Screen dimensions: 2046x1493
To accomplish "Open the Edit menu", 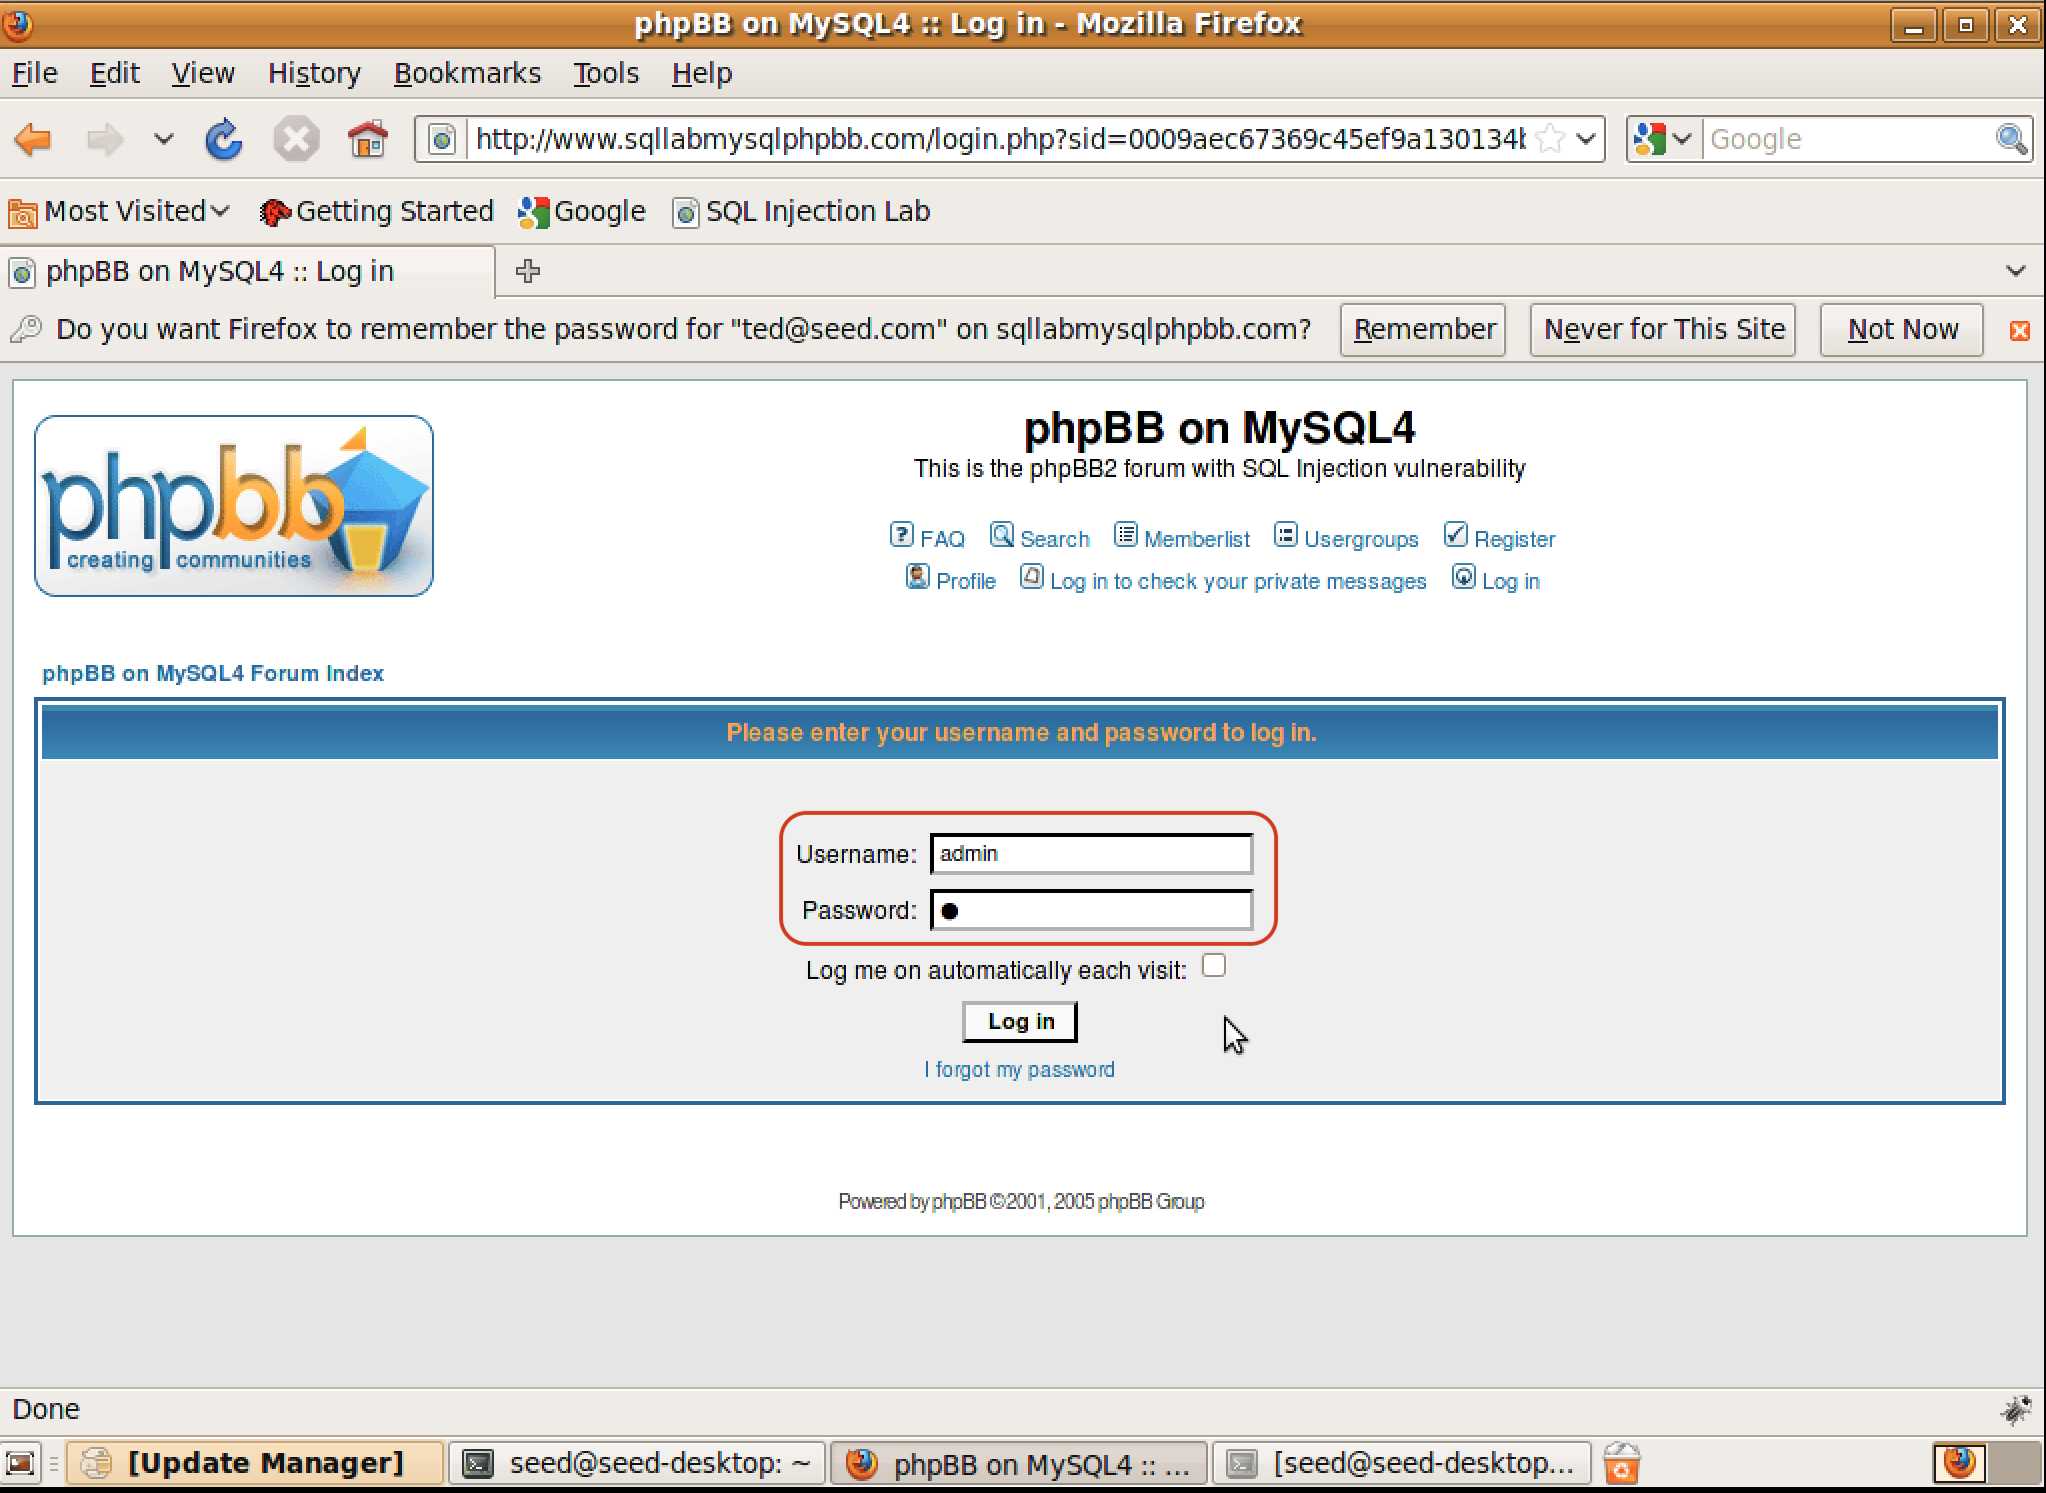I will click(x=115, y=73).
